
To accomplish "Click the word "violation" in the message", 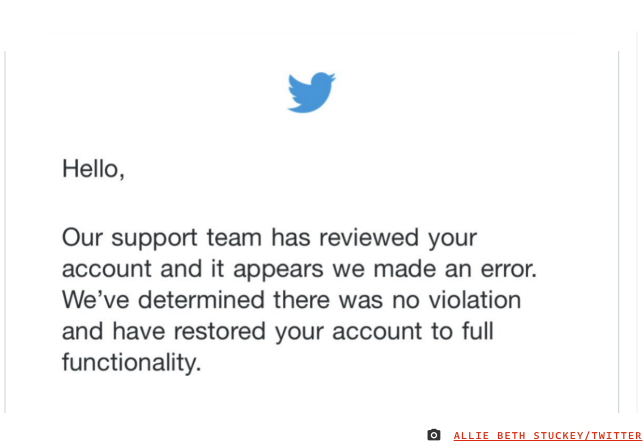I will click(475, 300).
